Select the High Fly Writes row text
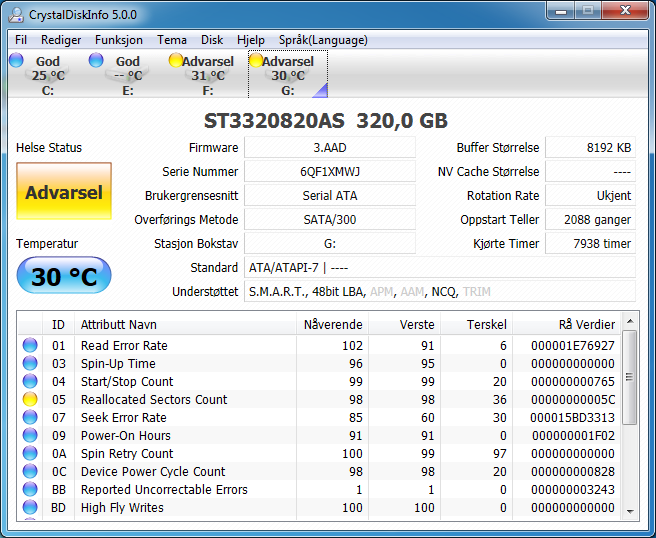This screenshot has width=656, height=538. [x=122, y=507]
